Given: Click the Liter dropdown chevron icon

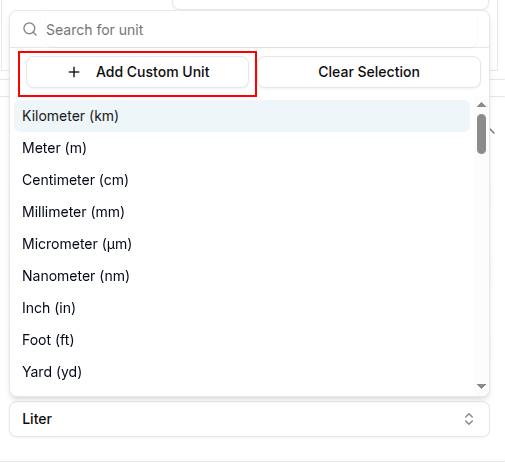Looking at the screenshot, I should coord(469,419).
